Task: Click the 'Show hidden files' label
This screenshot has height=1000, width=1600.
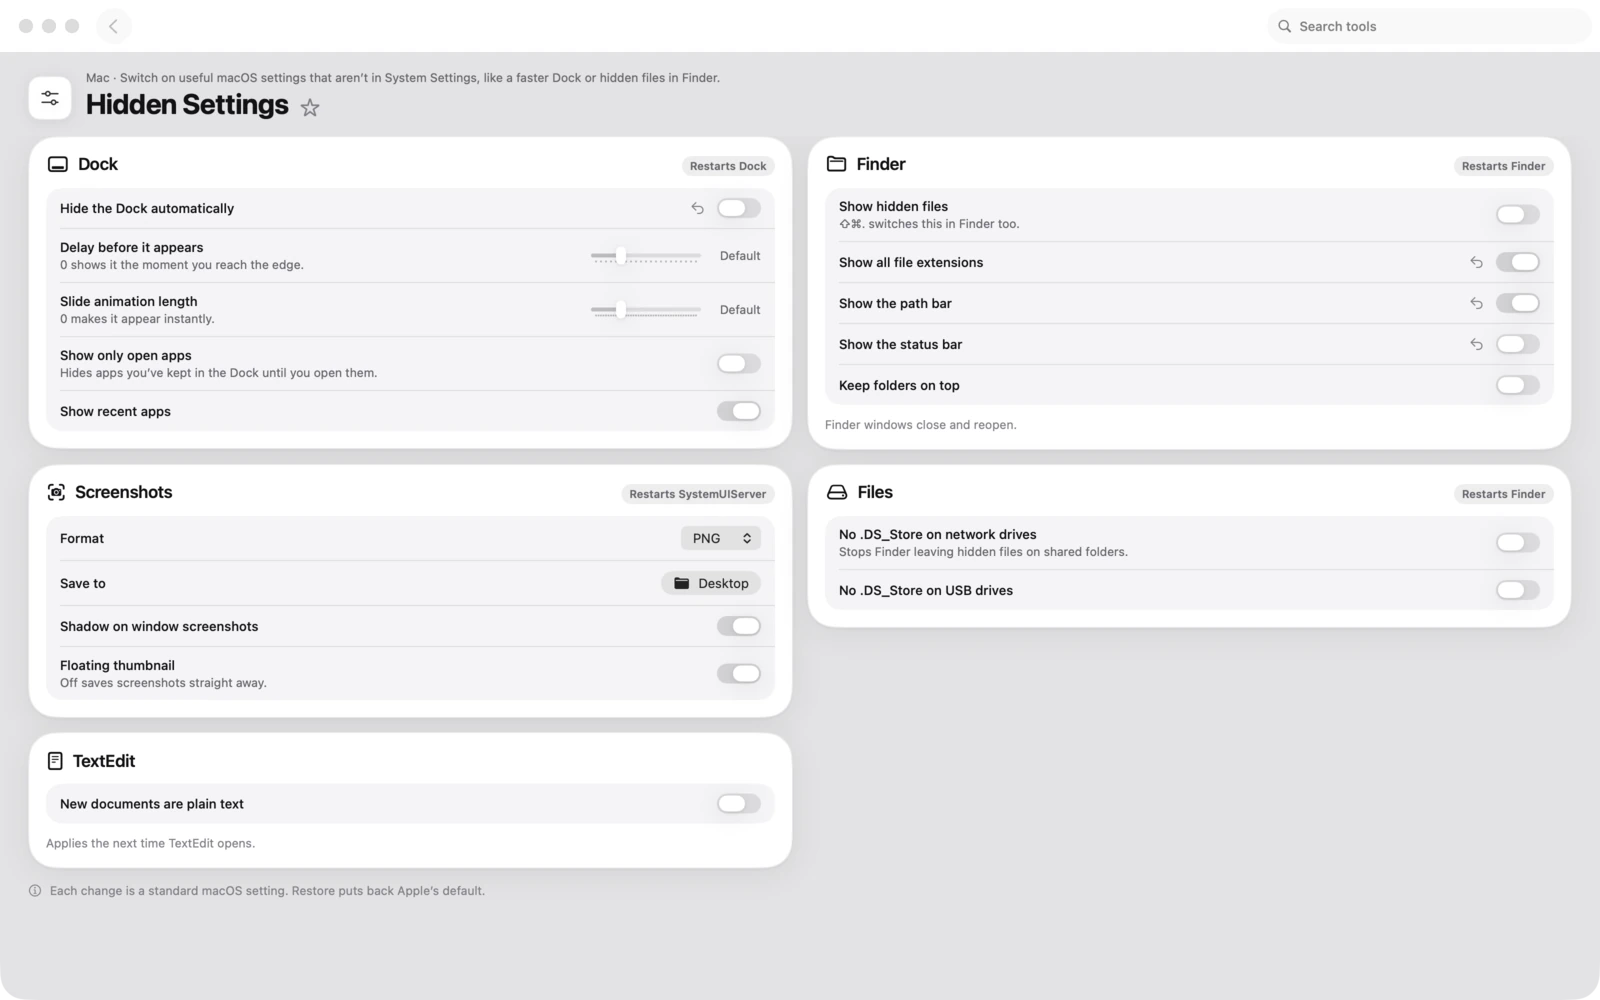Action: (893, 206)
